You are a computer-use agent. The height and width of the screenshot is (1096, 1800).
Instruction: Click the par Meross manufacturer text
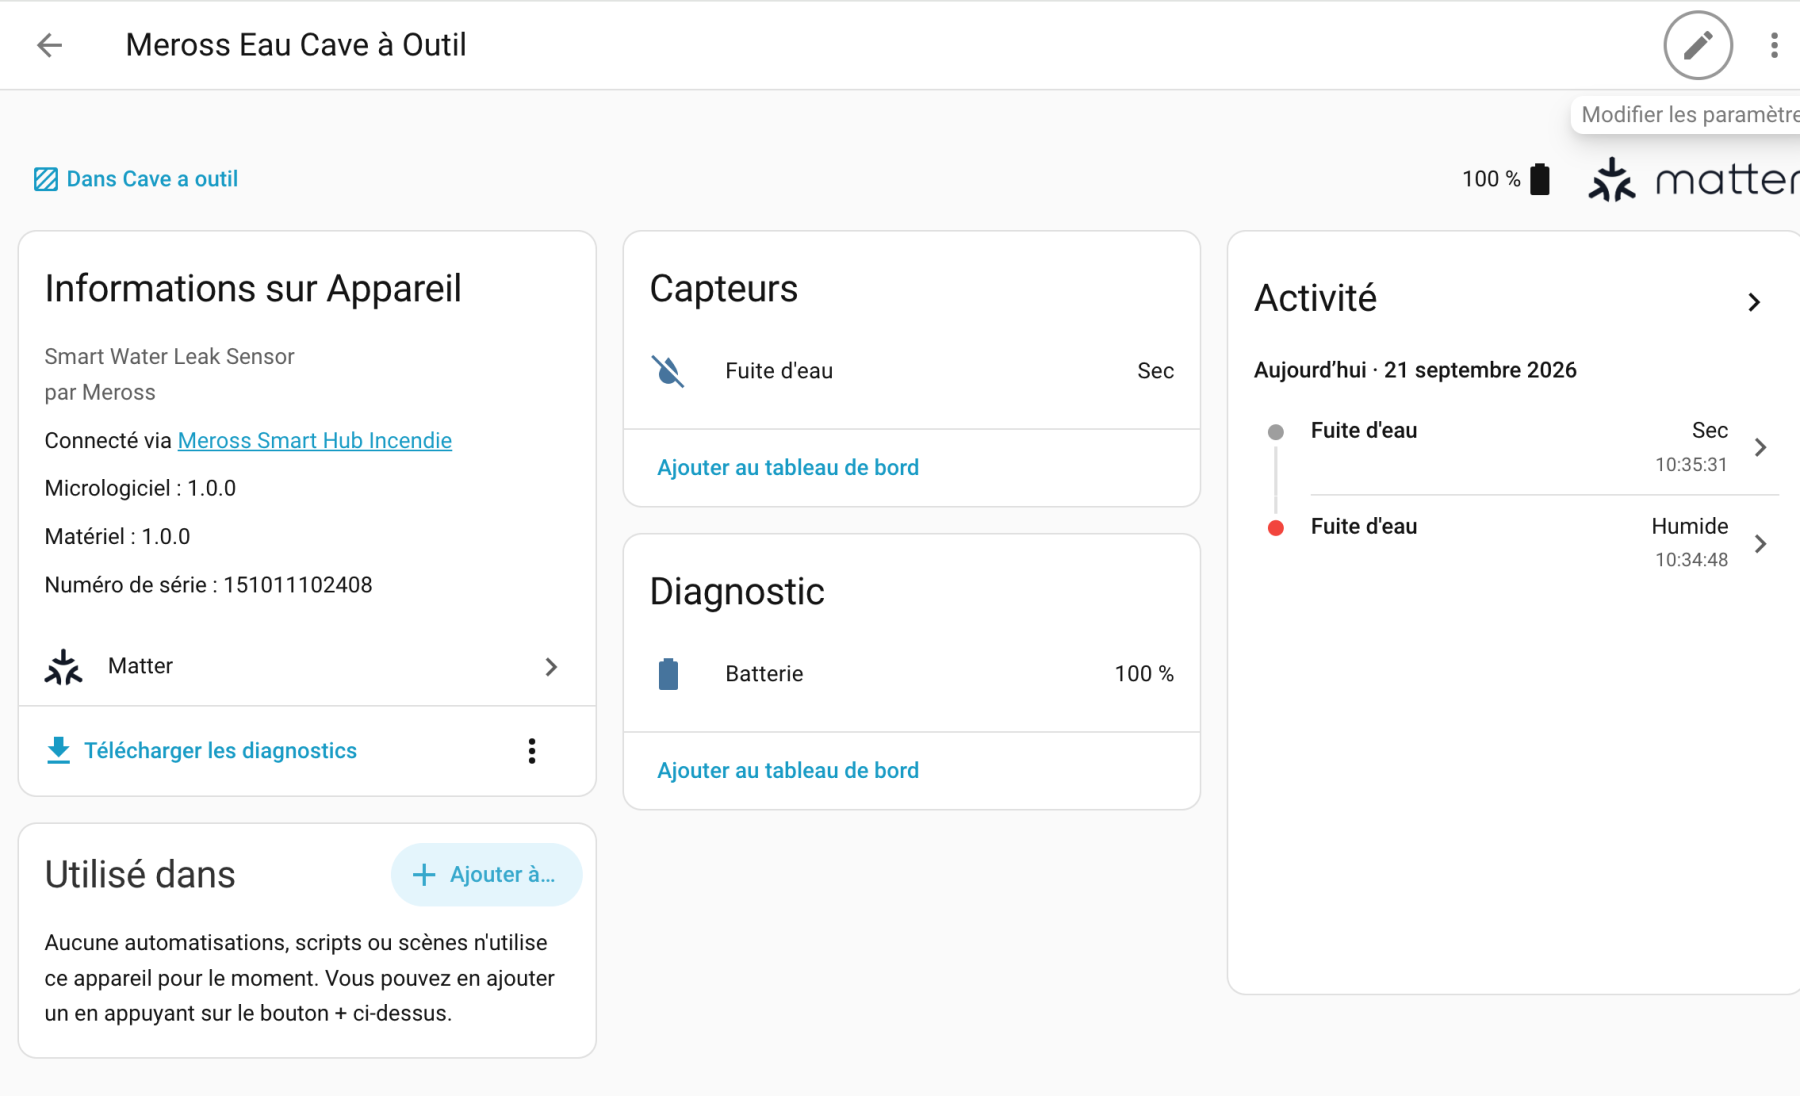[100, 393]
